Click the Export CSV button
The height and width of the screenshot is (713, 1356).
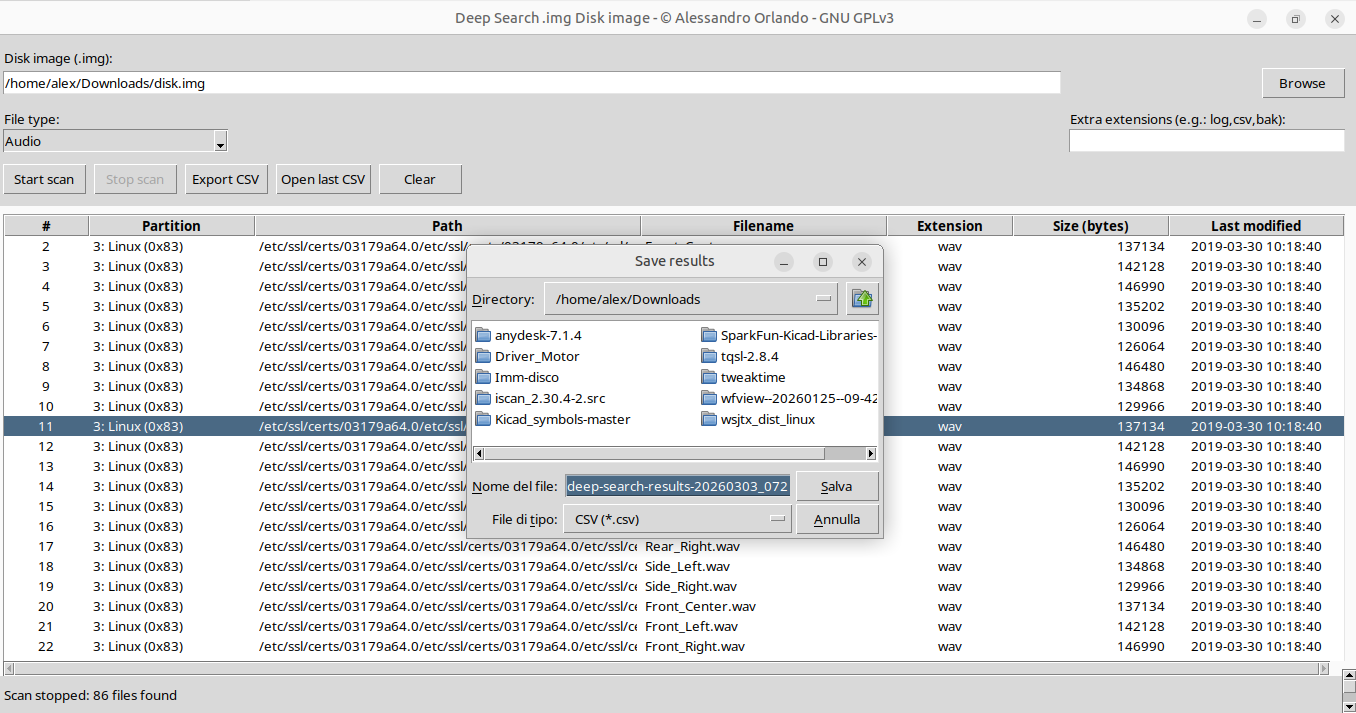226,179
